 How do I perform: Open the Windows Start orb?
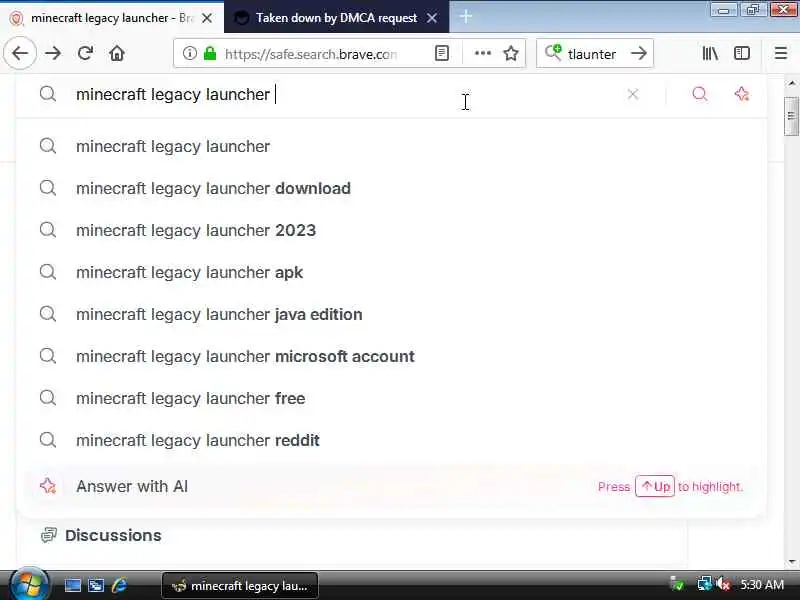click(x=29, y=585)
